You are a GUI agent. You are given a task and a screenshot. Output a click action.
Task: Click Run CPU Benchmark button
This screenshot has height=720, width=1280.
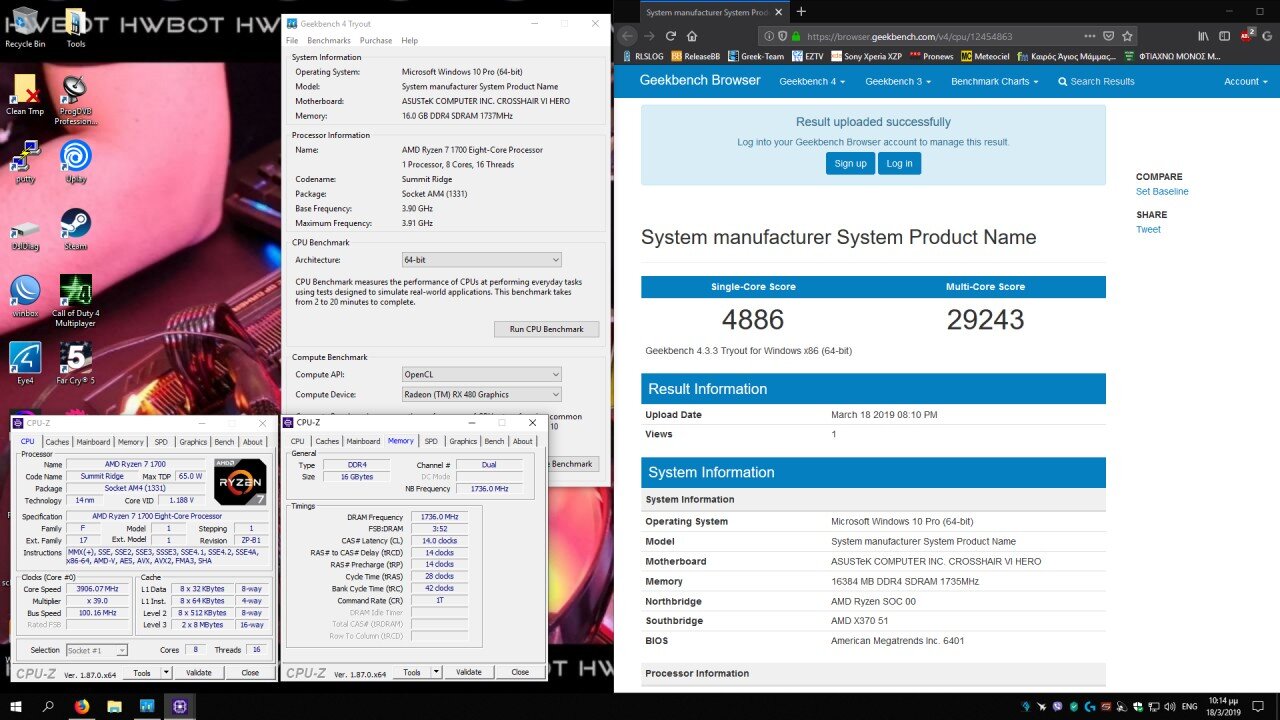pyautogui.click(x=546, y=329)
